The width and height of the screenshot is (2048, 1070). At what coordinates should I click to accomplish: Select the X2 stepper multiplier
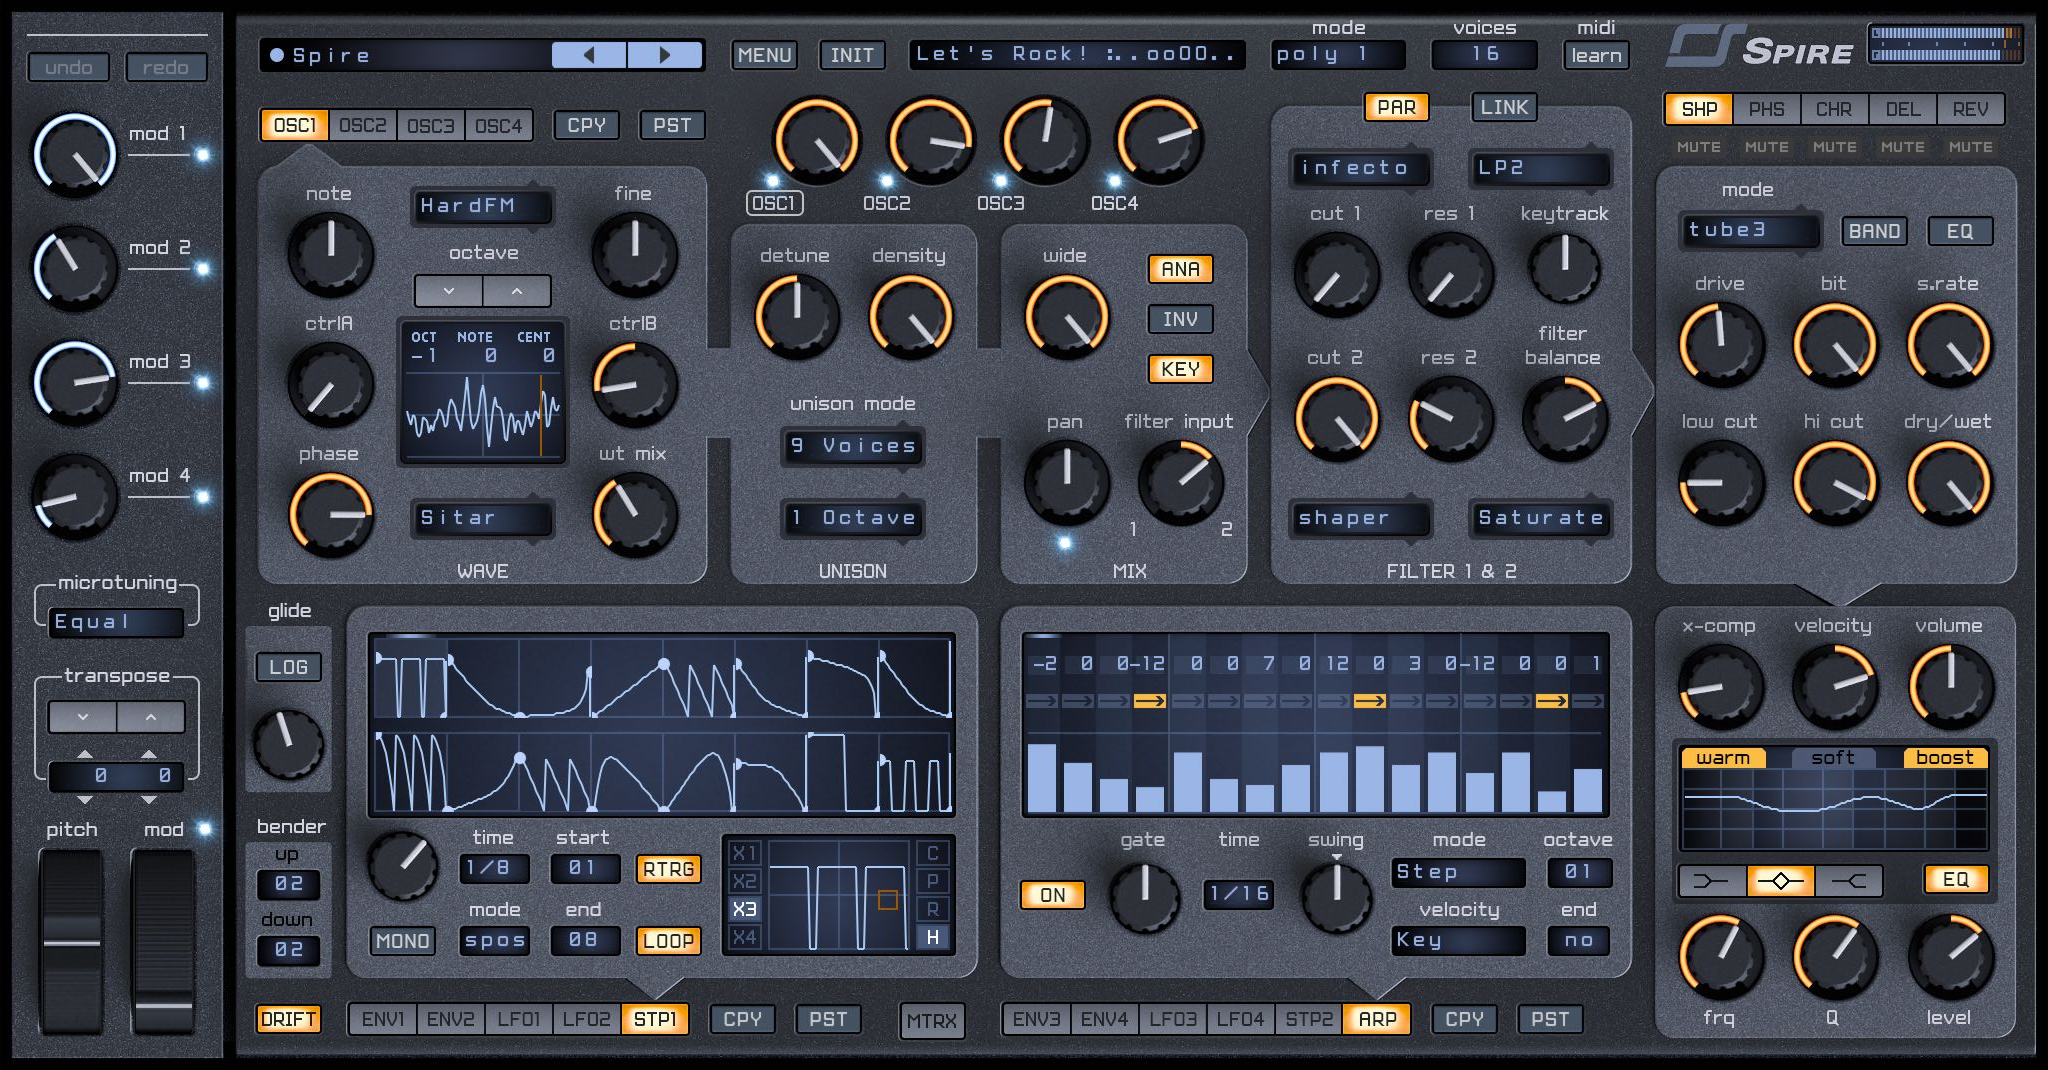(x=744, y=881)
